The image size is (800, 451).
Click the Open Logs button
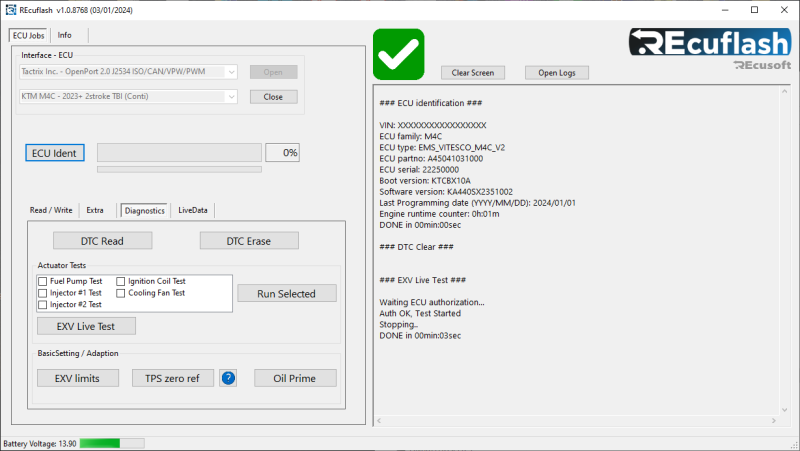point(557,72)
